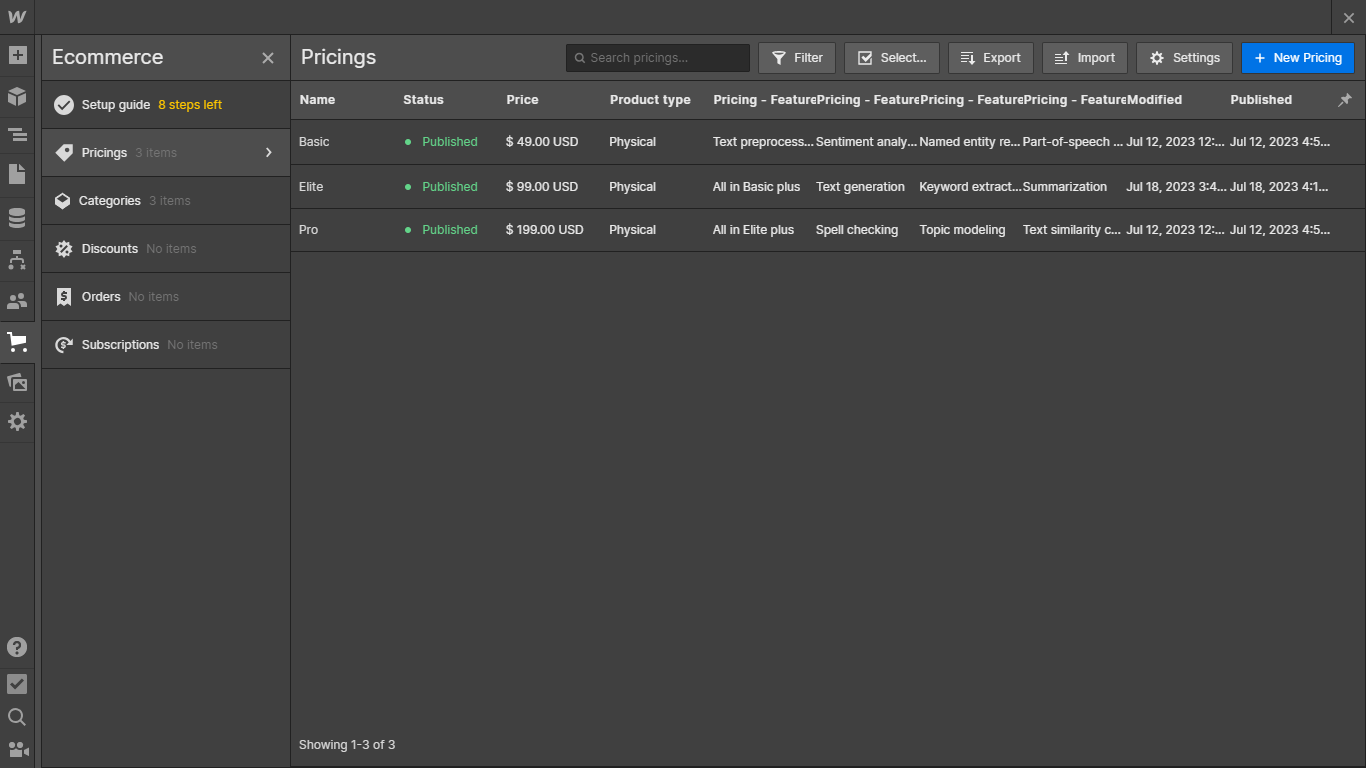
Task: Open the Discounts section
Action: (x=110, y=248)
